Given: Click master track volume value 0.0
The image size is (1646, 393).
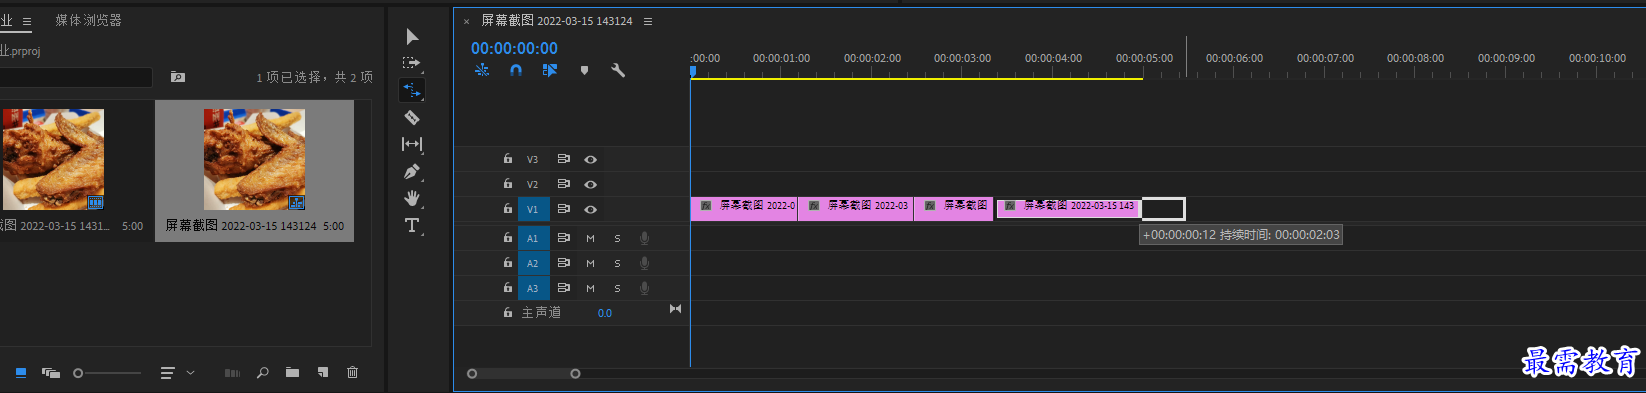Looking at the screenshot, I should (x=605, y=313).
